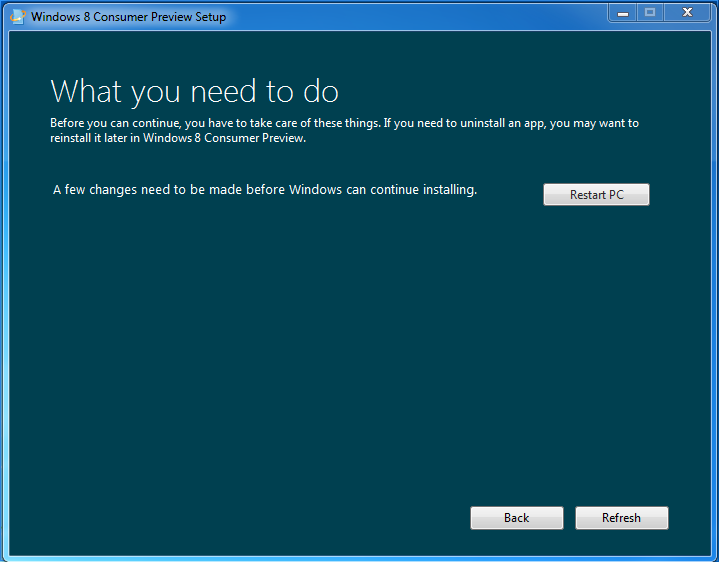Click the window's right frame border
This screenshot has height=562, width=719.
[714, 300]
